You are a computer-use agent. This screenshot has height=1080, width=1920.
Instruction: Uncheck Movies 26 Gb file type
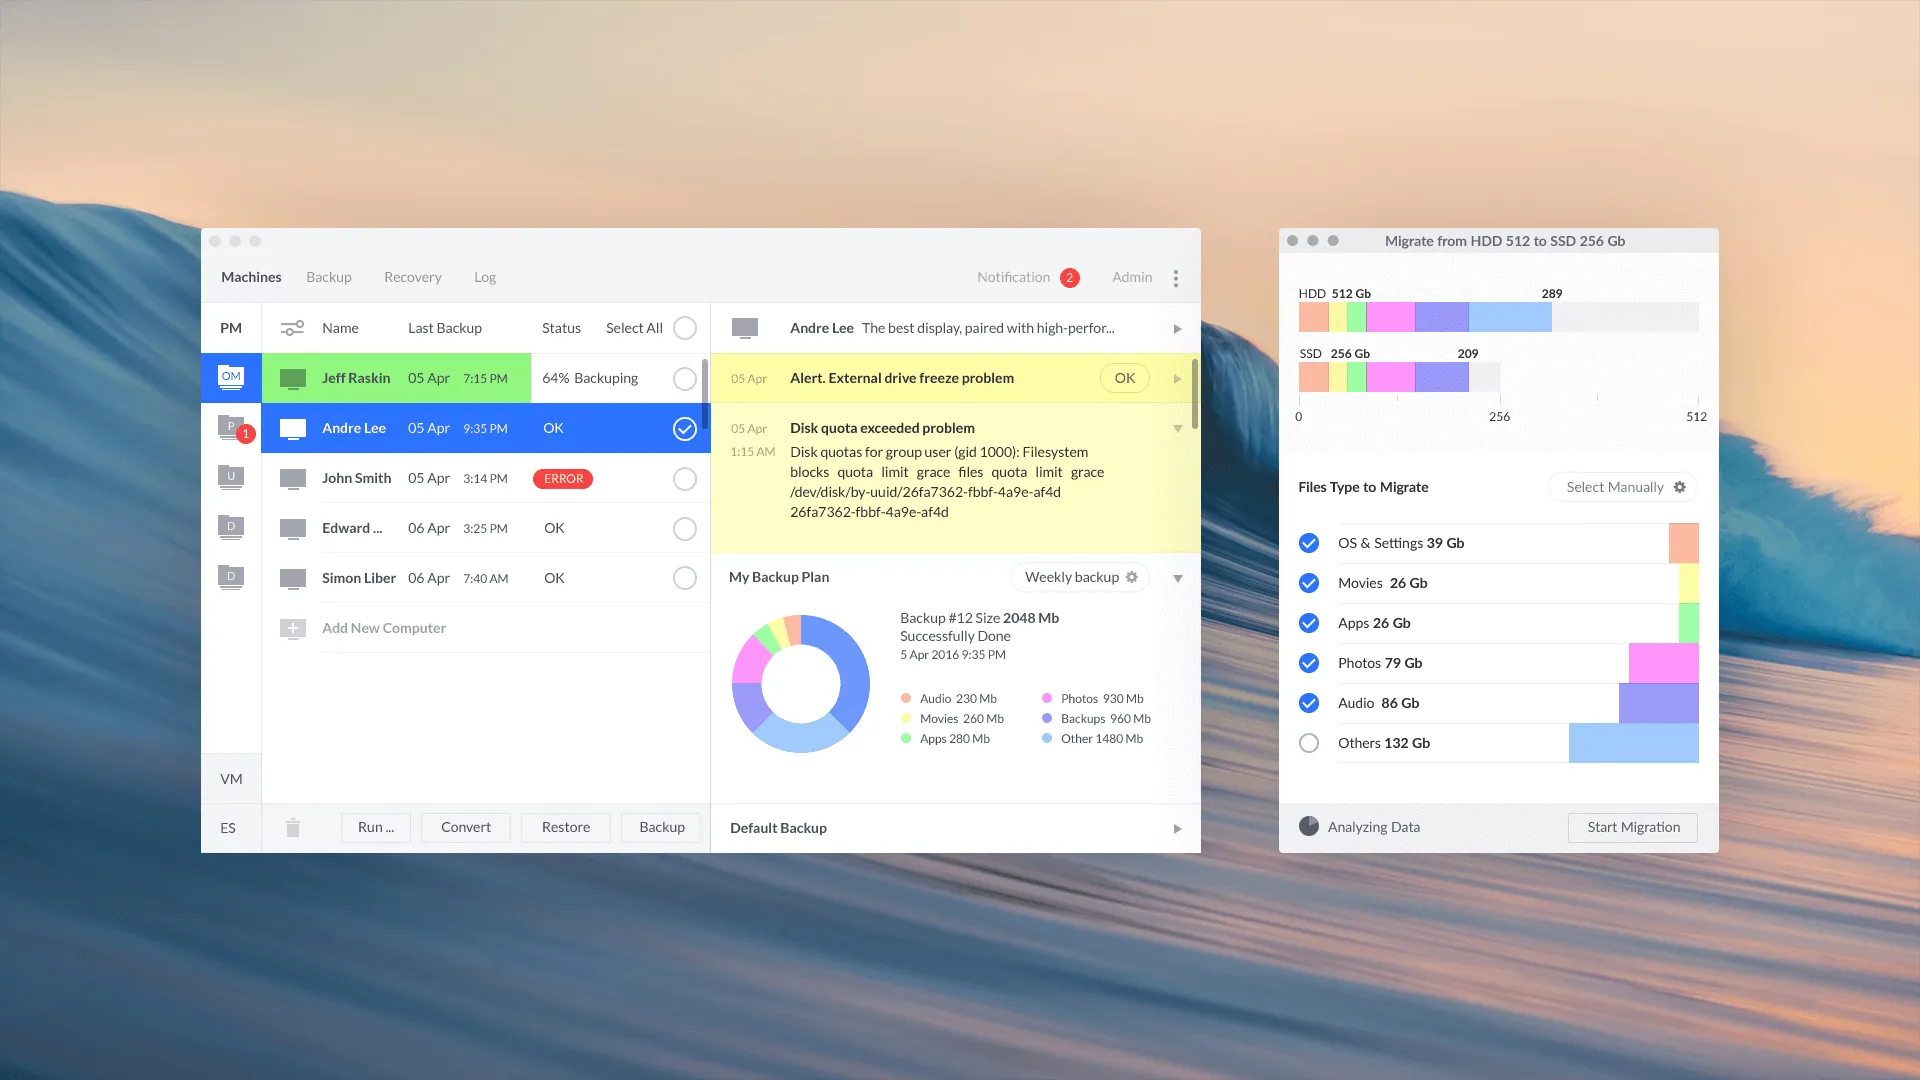(x=1309, y=583)
